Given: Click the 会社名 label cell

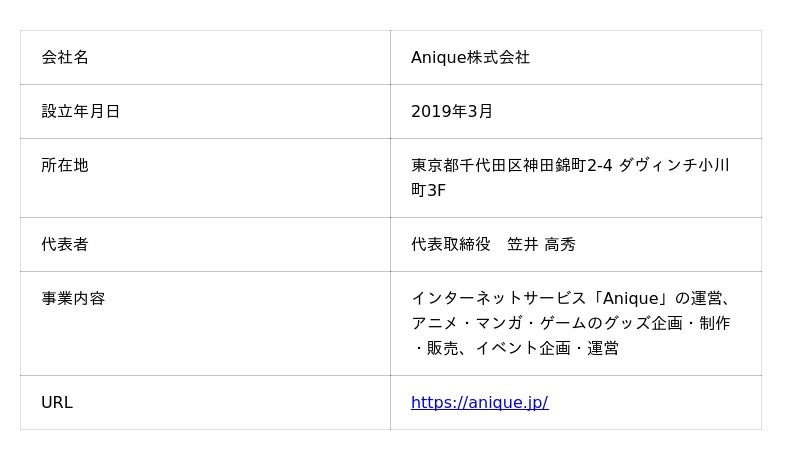Looking at the screenshot, I should (x=65, y=58).
